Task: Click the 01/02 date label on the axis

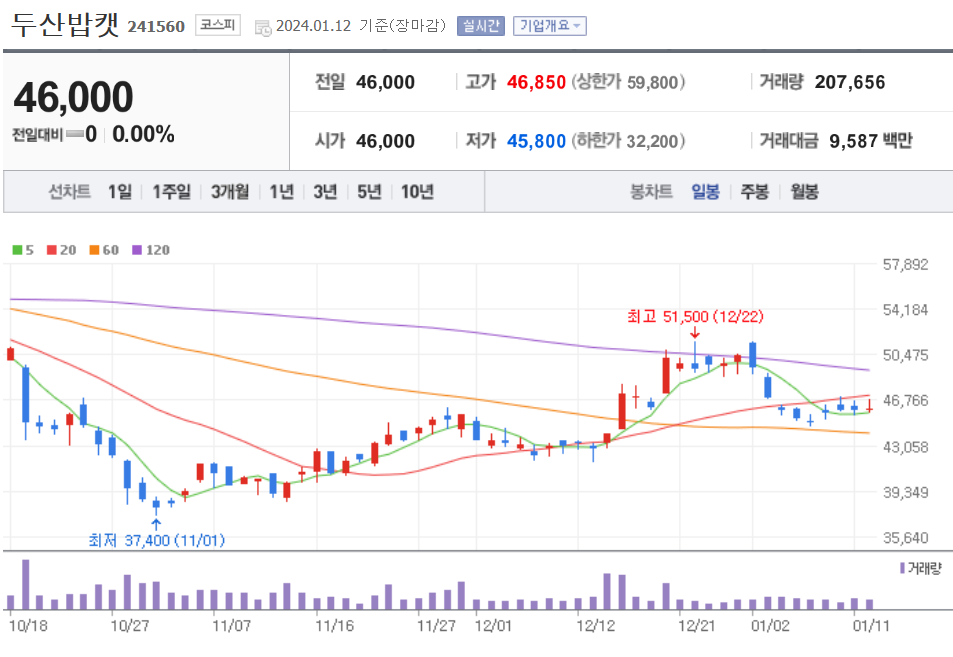Action: tap(770, 625)
